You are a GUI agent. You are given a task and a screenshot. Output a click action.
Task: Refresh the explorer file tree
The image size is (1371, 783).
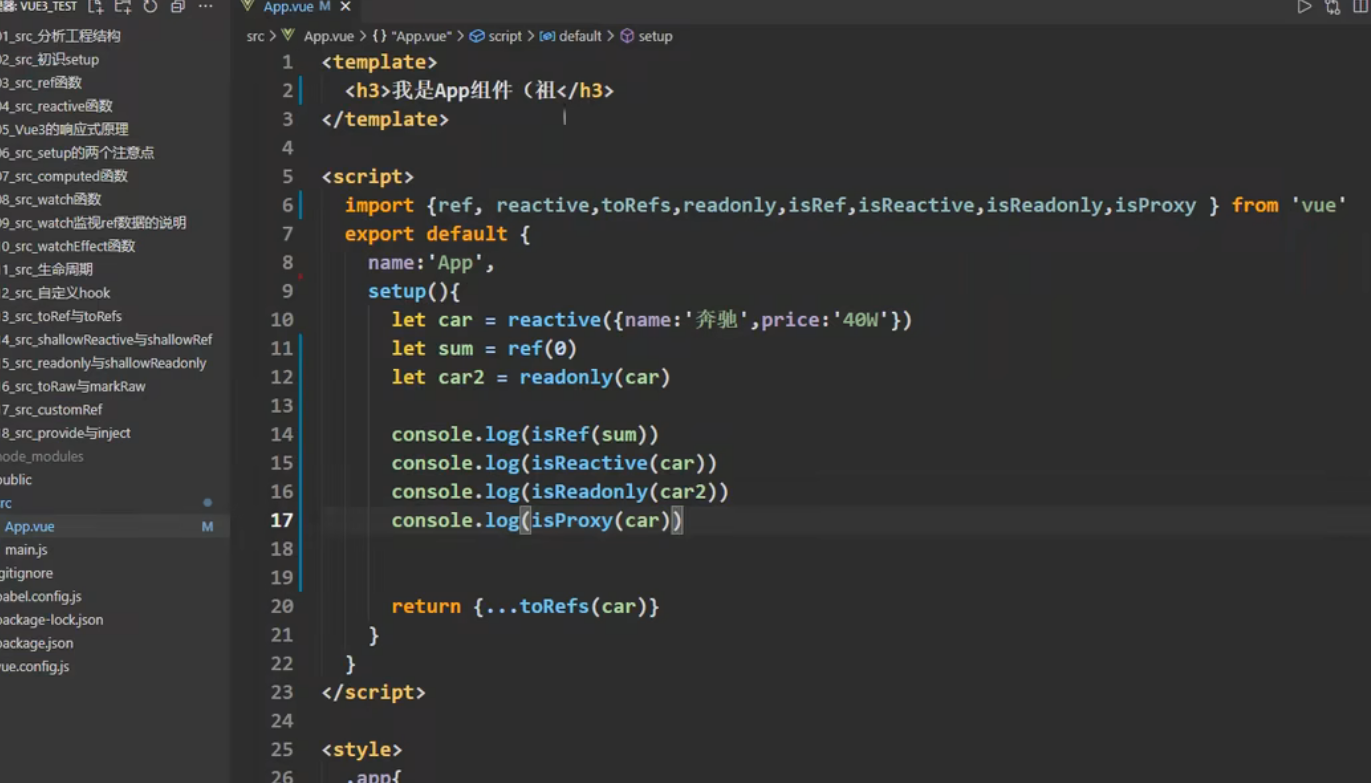(x=150, y=7)
